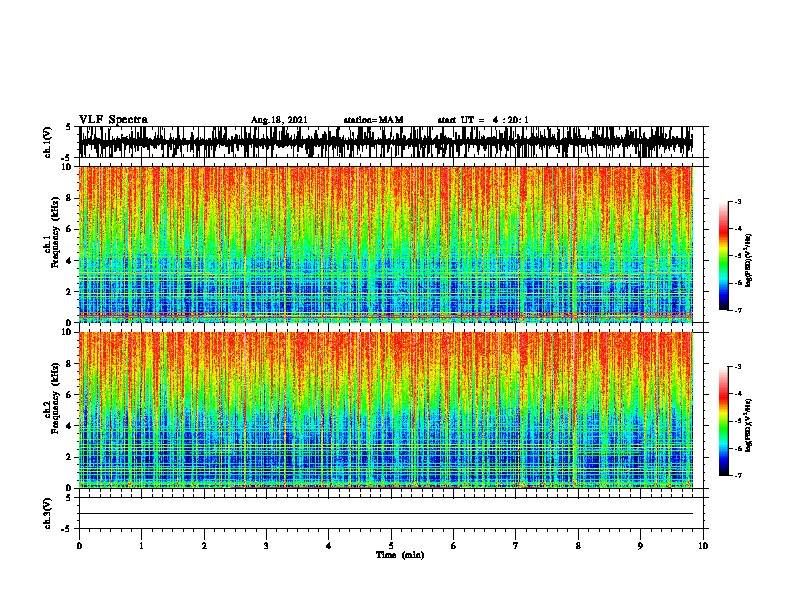Click the "-7" label on the ch.1 colorbar
The image size is (792, 612).
coord(738,310)
